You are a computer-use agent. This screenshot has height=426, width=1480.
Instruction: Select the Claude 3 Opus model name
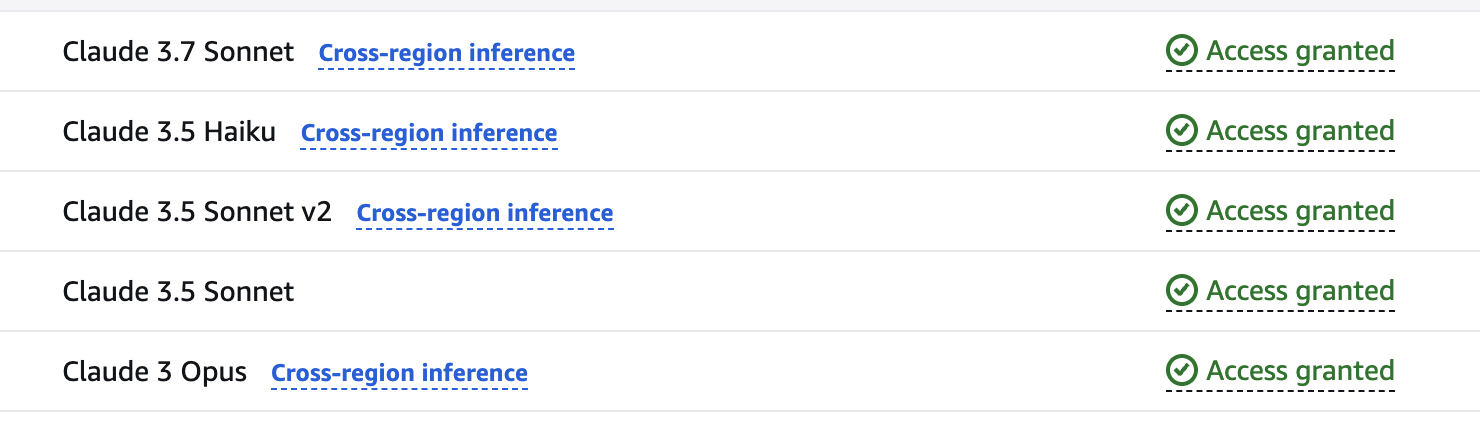point(155,372)
